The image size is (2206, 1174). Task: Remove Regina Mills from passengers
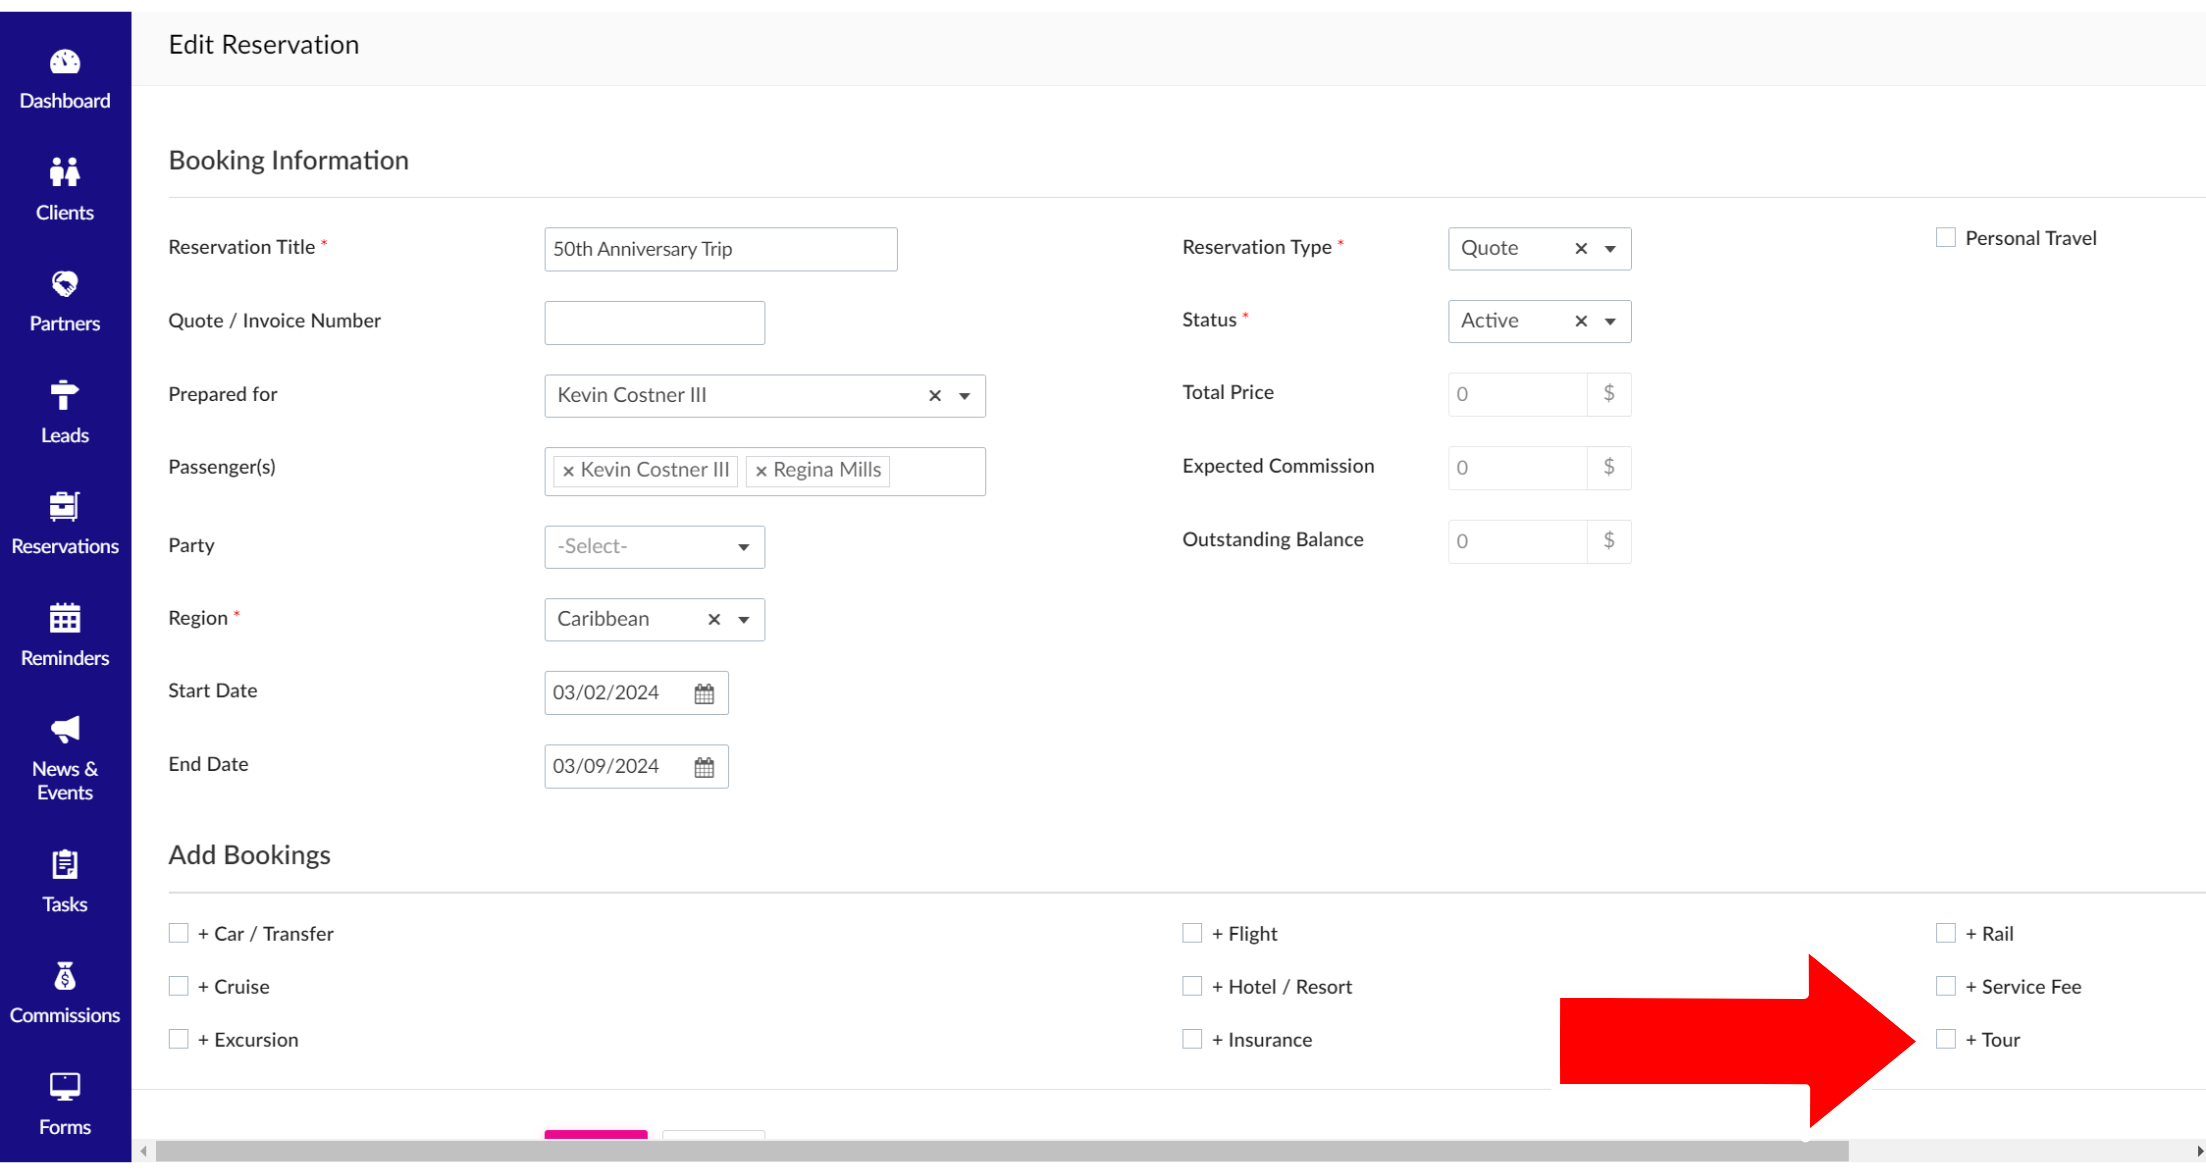pos(761,471)
